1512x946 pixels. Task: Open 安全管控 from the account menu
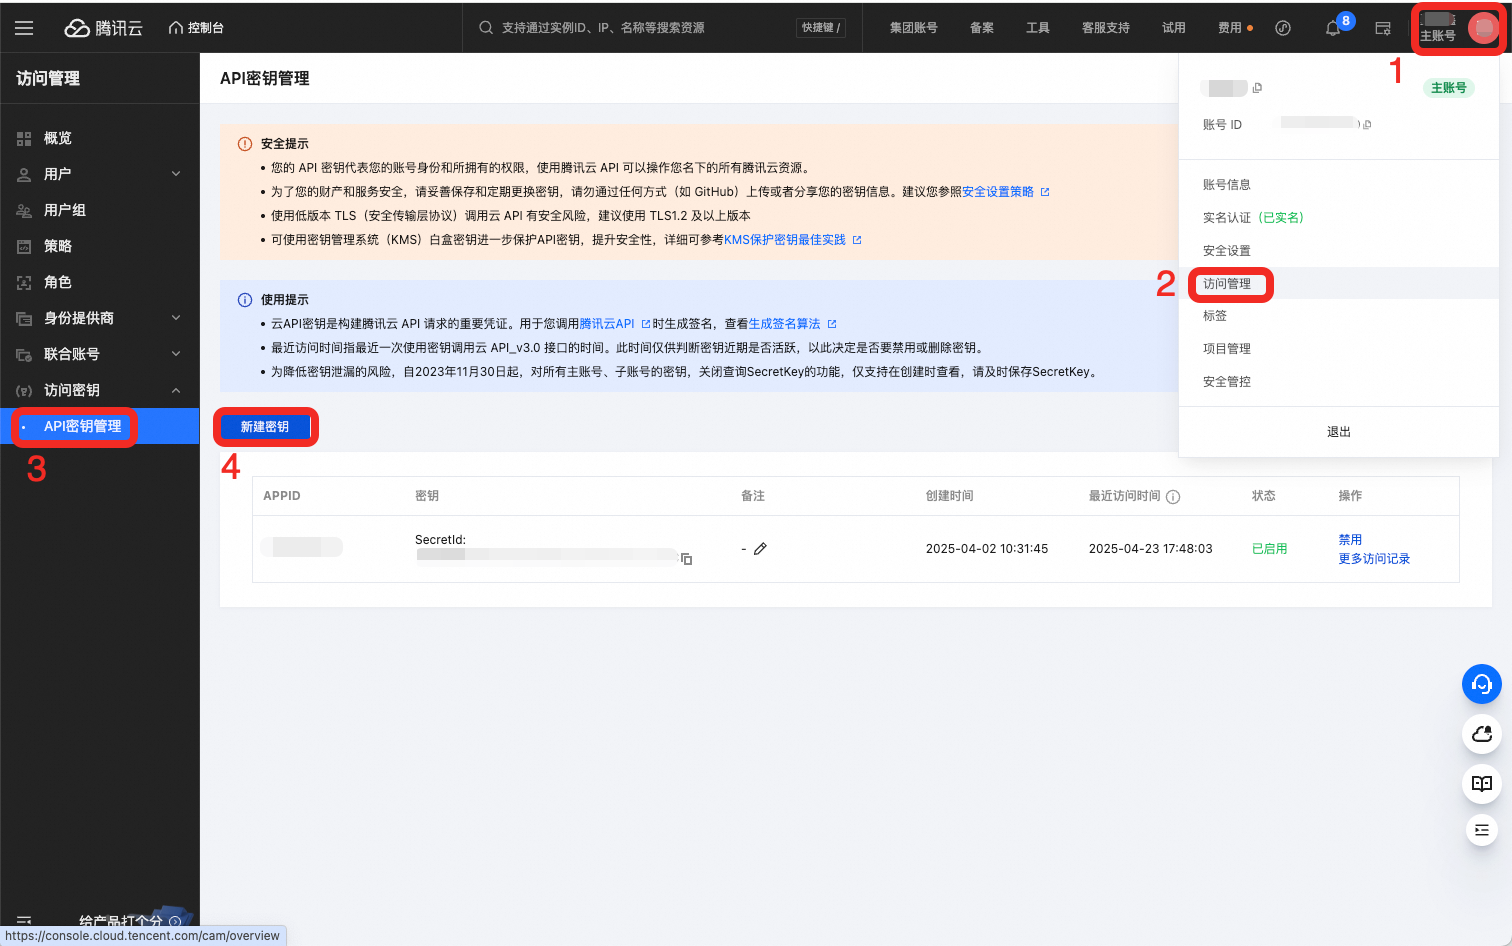pyautogui.click(x=1227, y=382)
